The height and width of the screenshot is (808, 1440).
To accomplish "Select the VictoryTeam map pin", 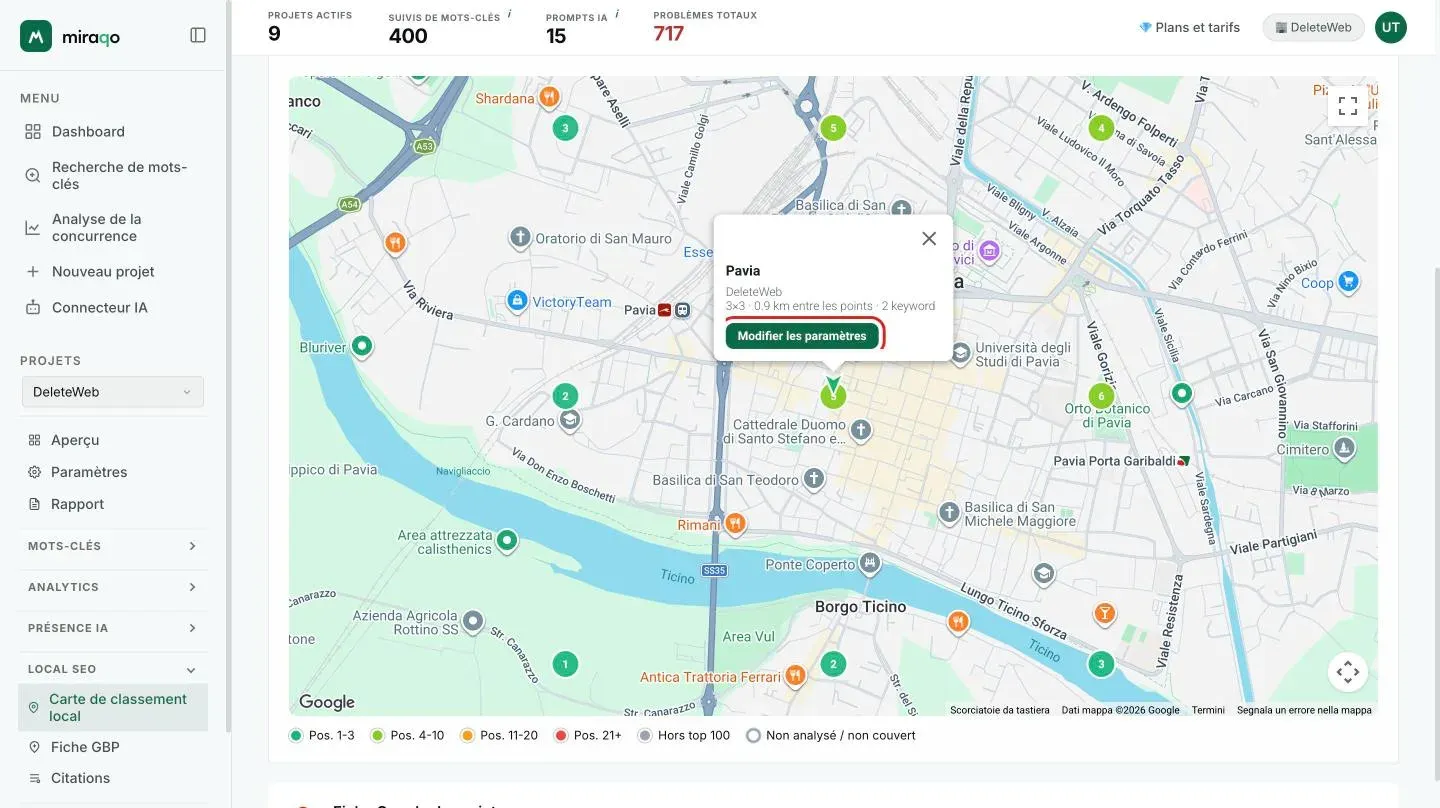I will pos(517,300).
